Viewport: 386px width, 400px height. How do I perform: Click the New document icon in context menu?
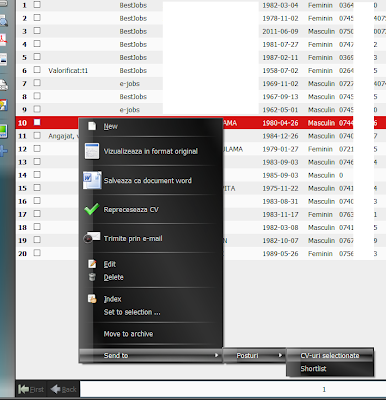pyautogui.click(x=92, y=126)
